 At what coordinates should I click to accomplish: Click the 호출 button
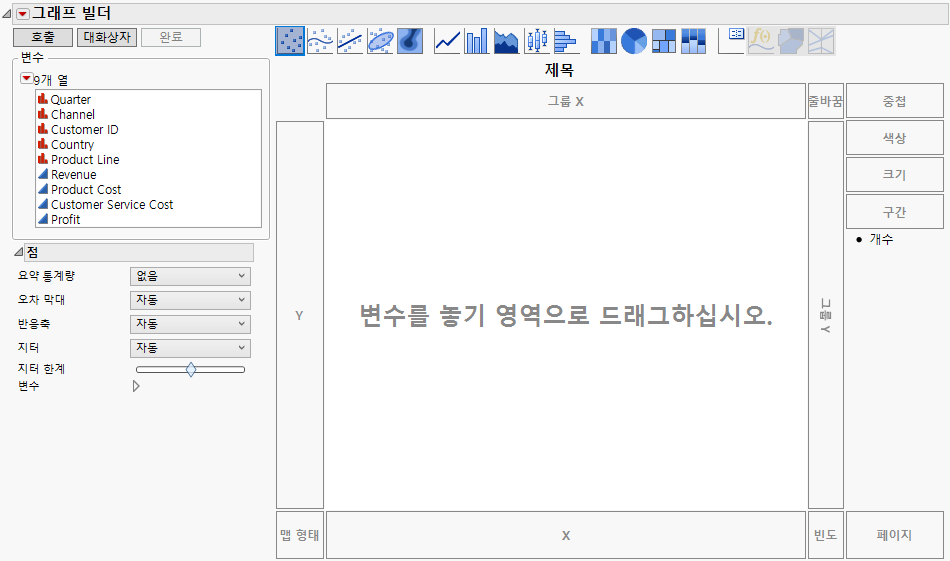pyautogui.click(x=43, y=37)
